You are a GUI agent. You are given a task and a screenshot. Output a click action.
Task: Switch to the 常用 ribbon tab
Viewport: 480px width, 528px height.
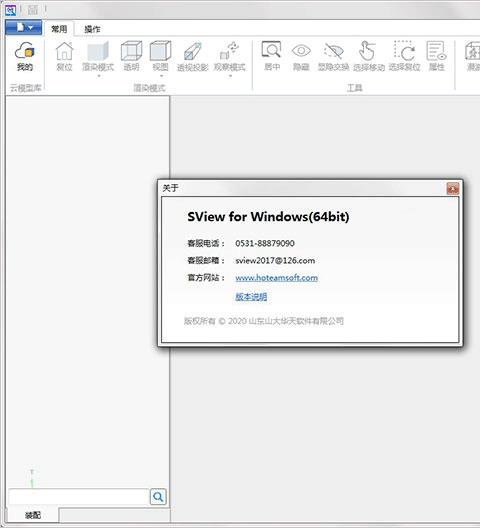59,29
